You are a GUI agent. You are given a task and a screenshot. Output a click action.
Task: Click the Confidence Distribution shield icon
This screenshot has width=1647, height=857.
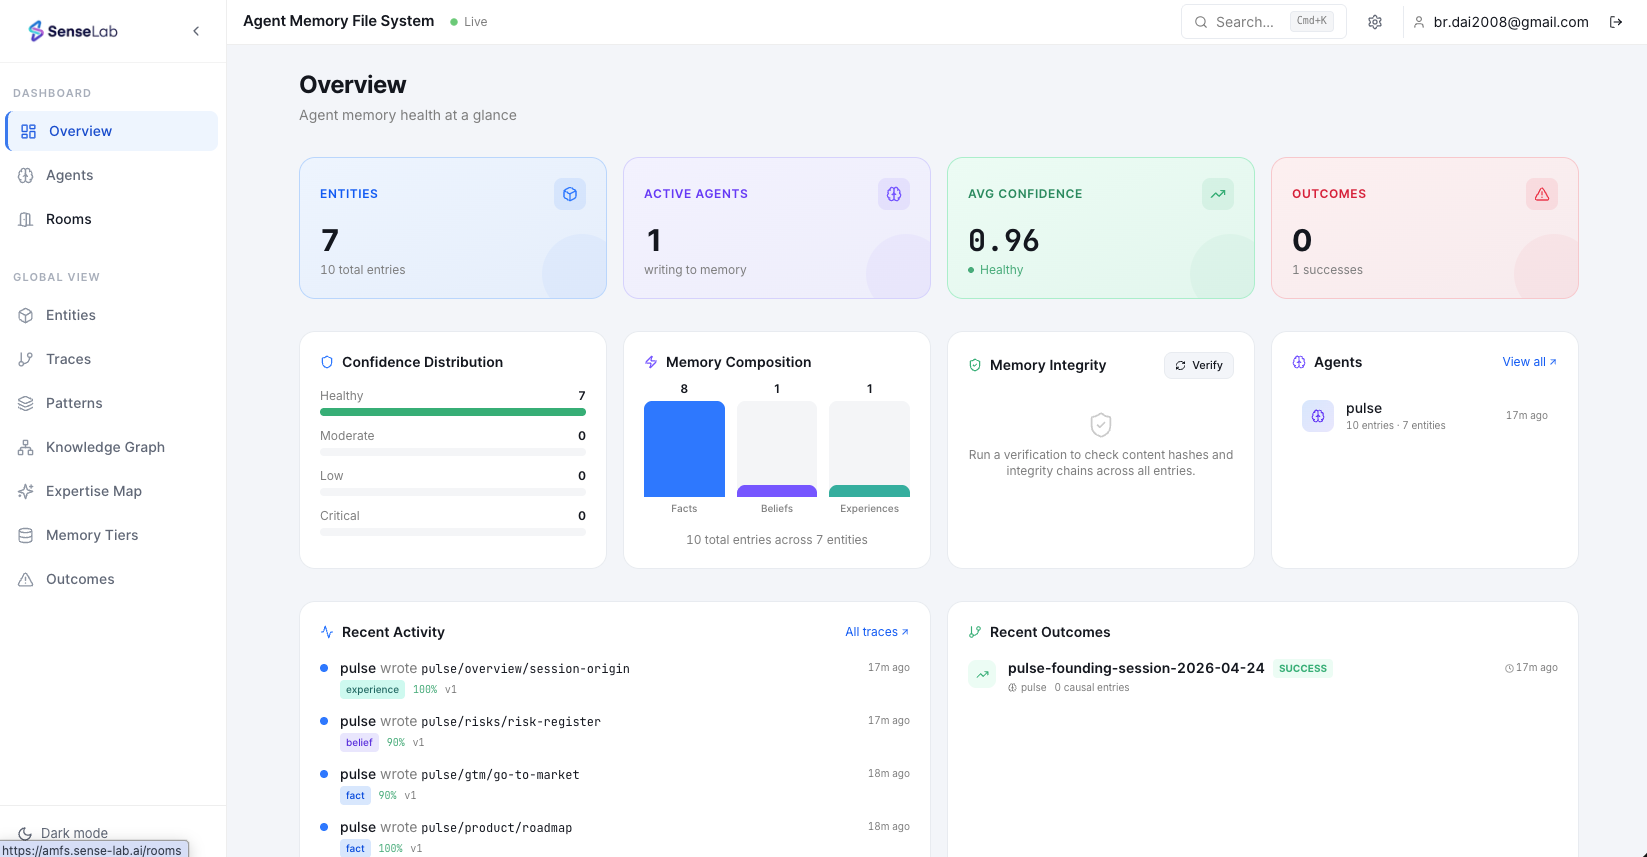[x=327, y=362]
